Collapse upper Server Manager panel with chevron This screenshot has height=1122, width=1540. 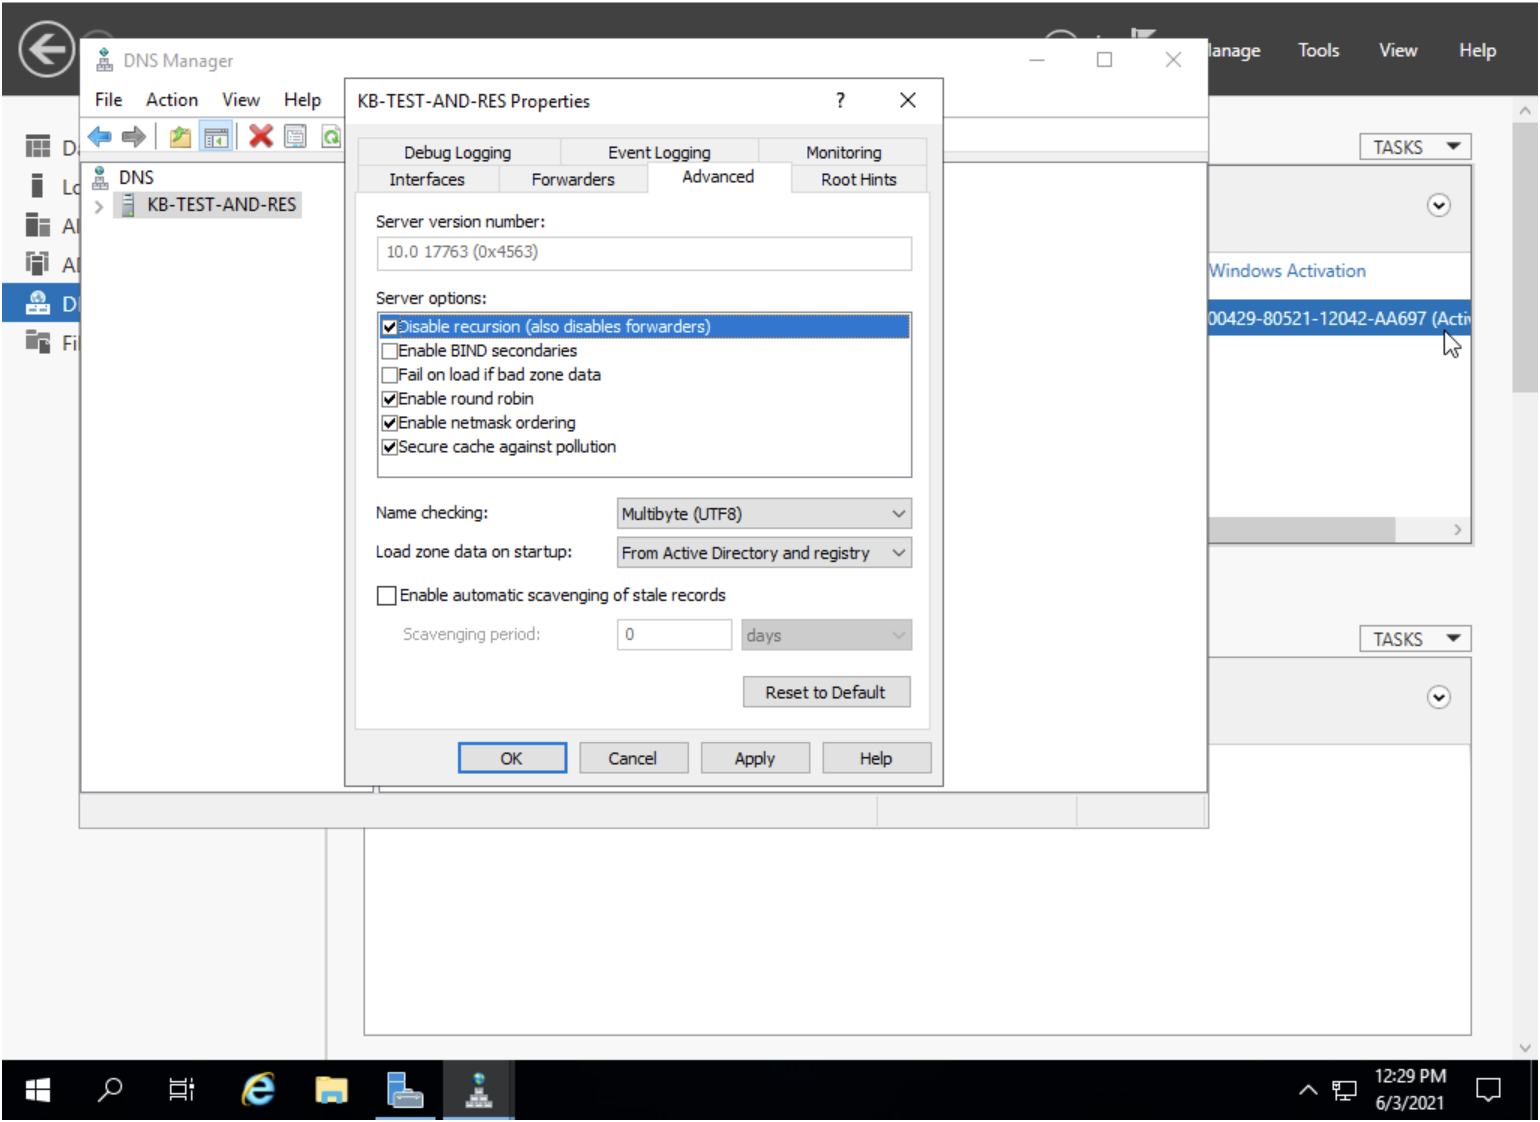1439,206
